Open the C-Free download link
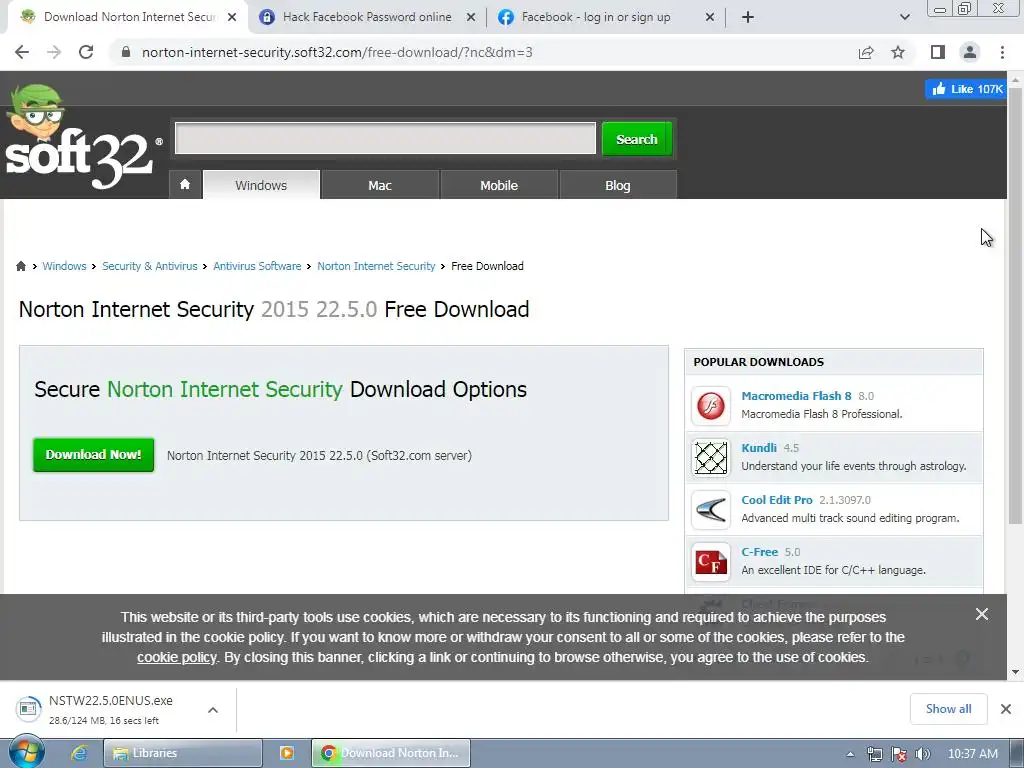Image resolution: width=1024 pixels, height=768 pixels. pos(760,552)
